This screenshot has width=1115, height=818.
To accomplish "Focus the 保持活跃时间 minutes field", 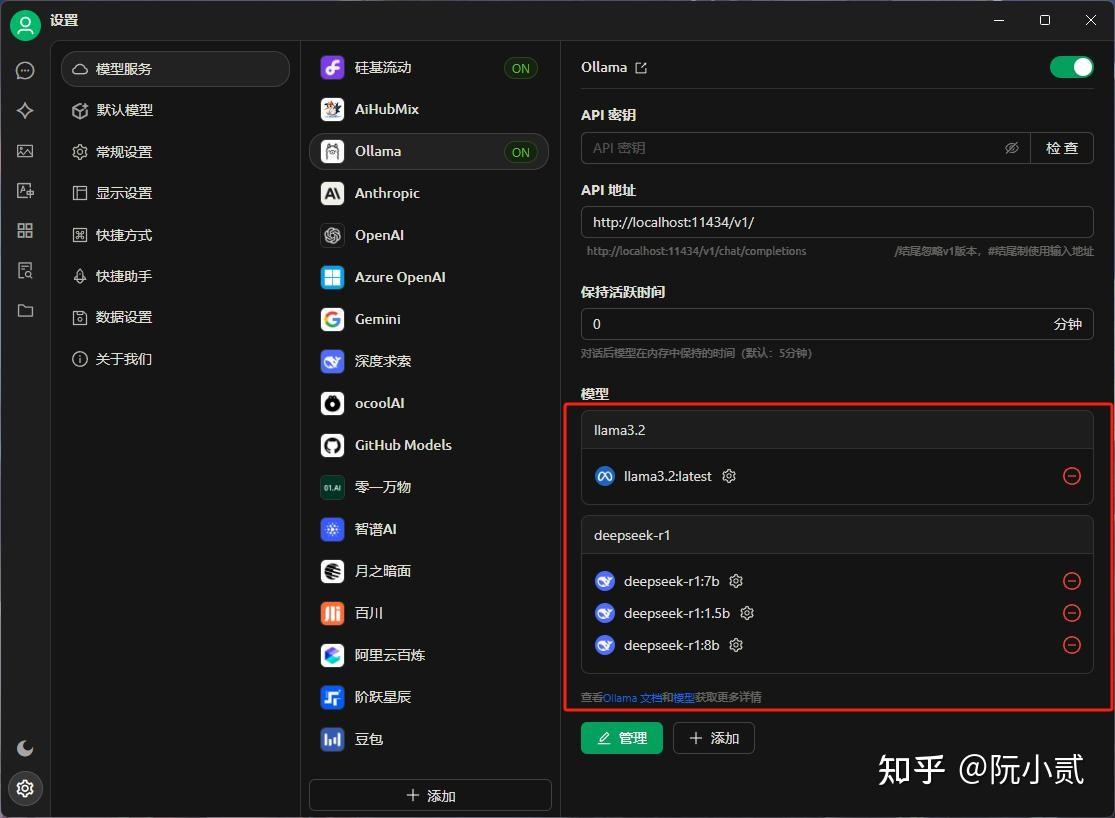I will pos(837,324).
